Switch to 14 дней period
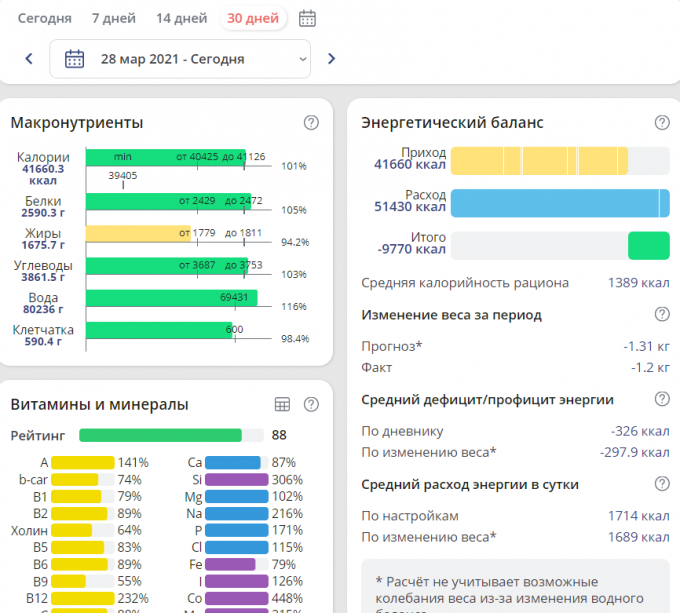This screenshot has width=680, height=613. [x=181, y=18]
